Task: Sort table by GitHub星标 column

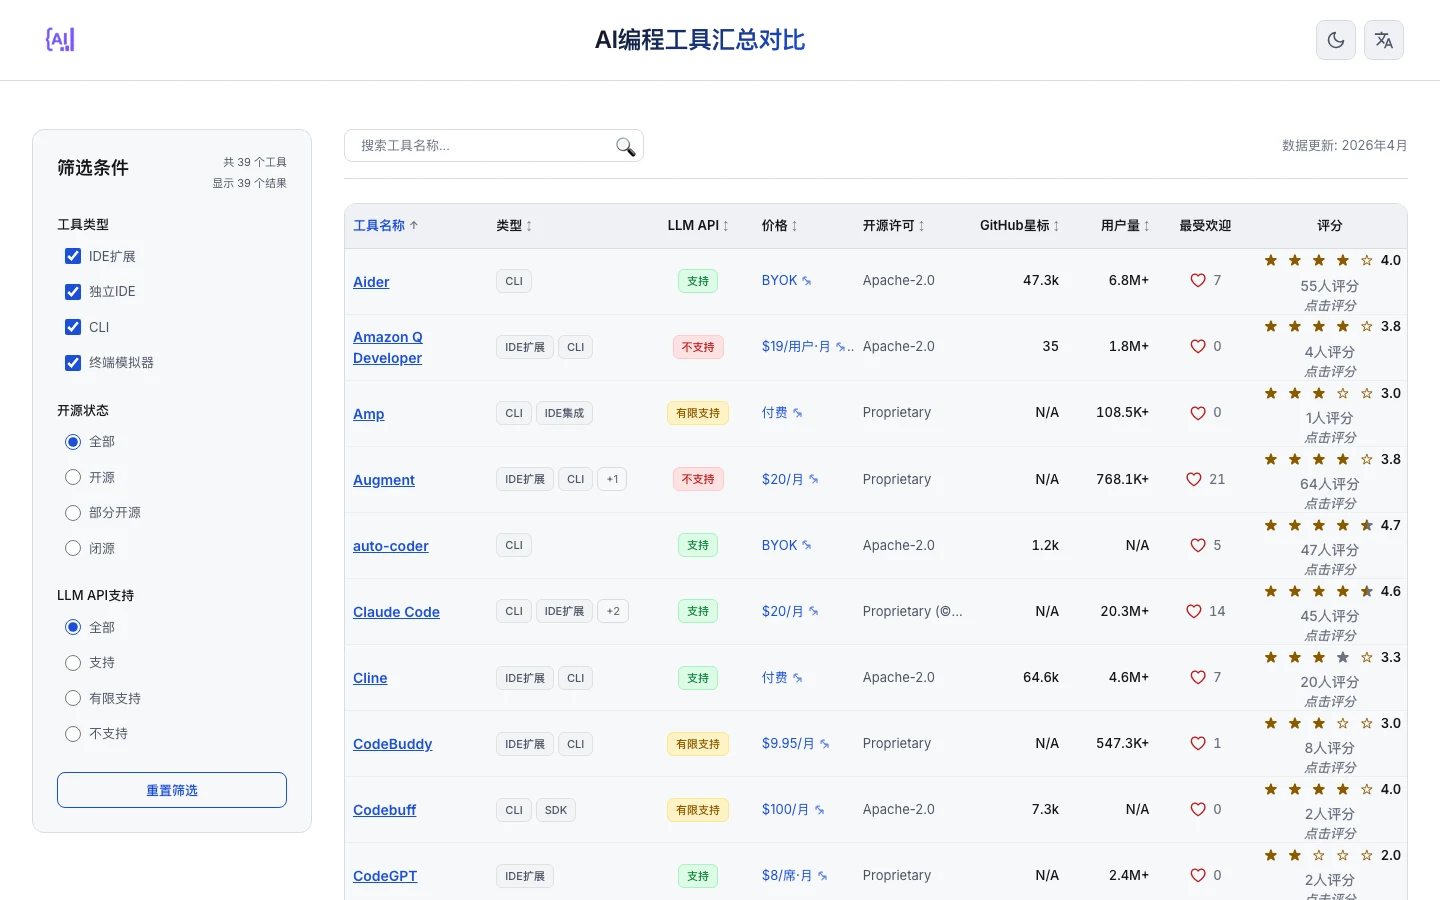Action: point(1019,226)
